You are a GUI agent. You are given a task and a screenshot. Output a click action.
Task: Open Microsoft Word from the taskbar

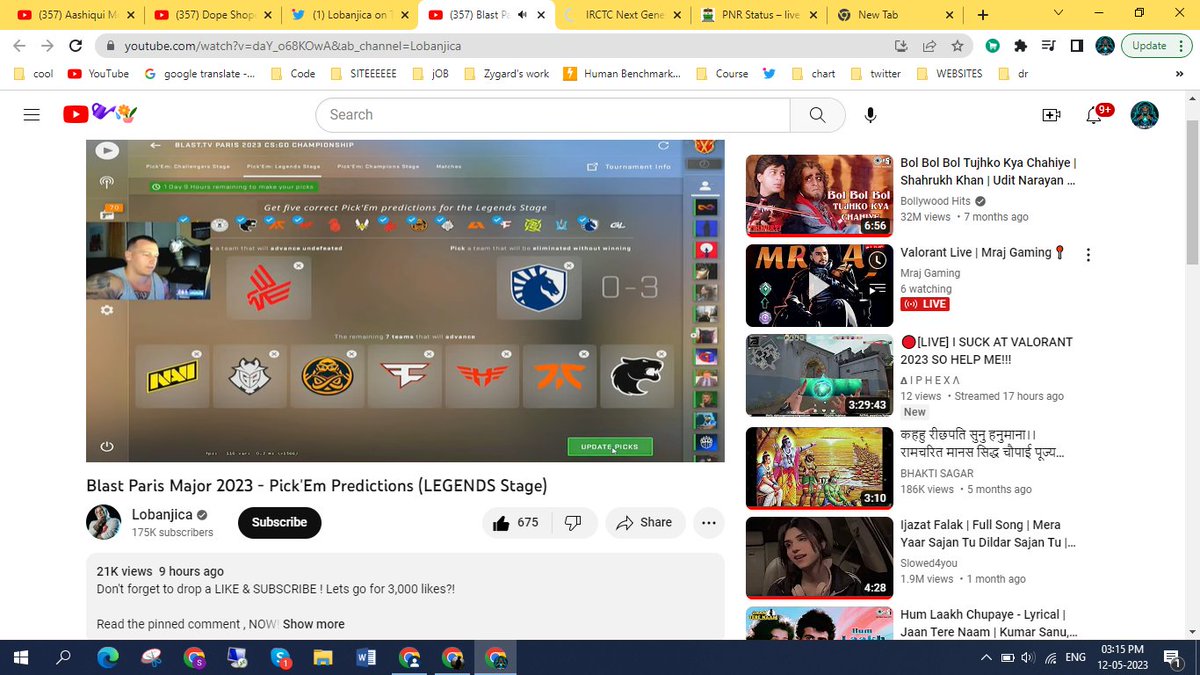[x=365, y=657]
